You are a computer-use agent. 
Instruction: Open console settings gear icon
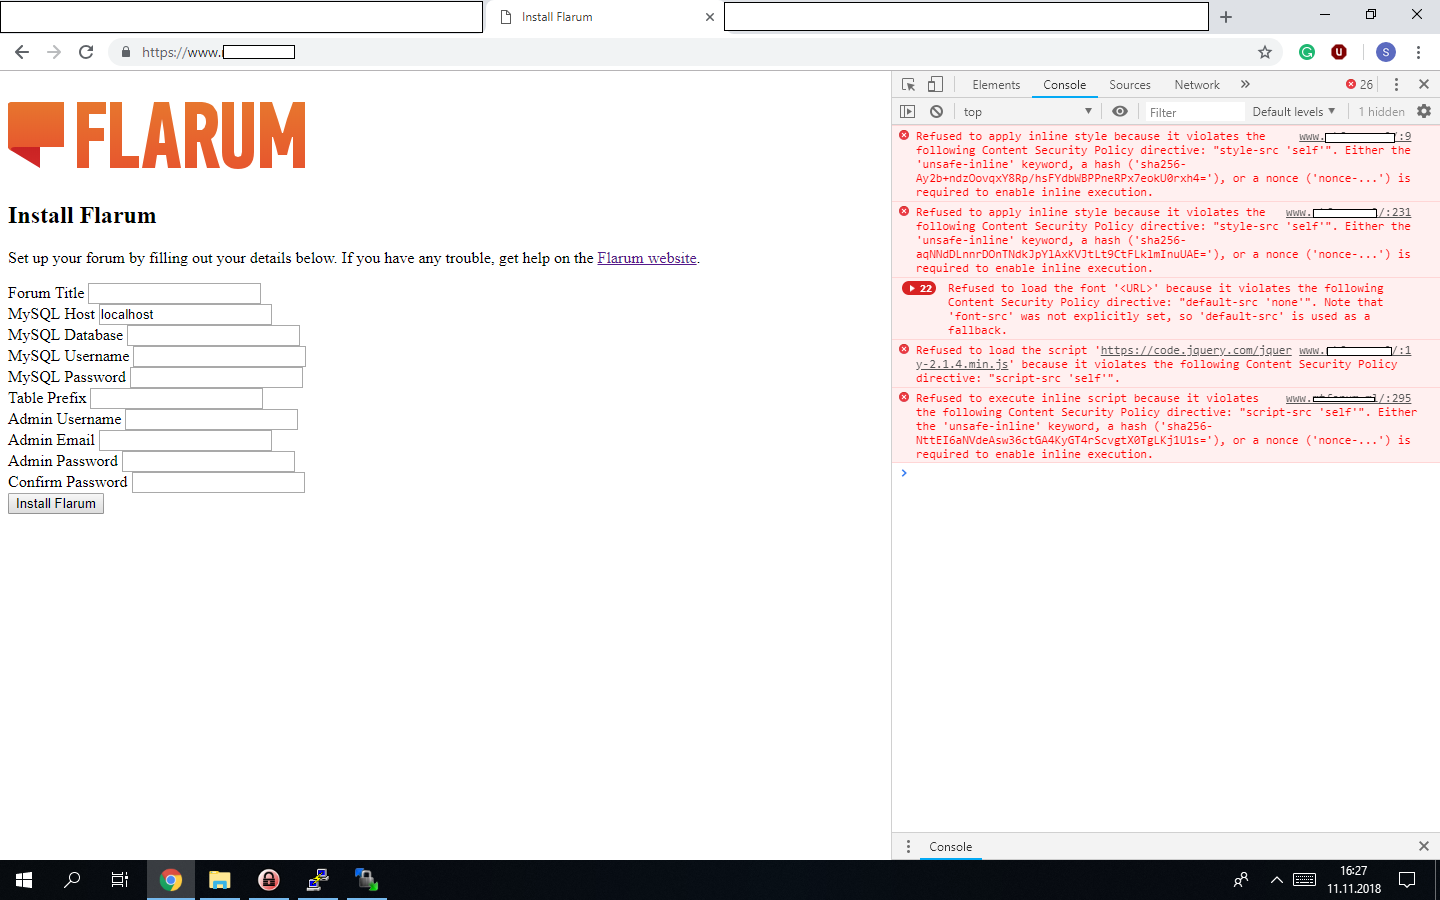click(1424, 112)
